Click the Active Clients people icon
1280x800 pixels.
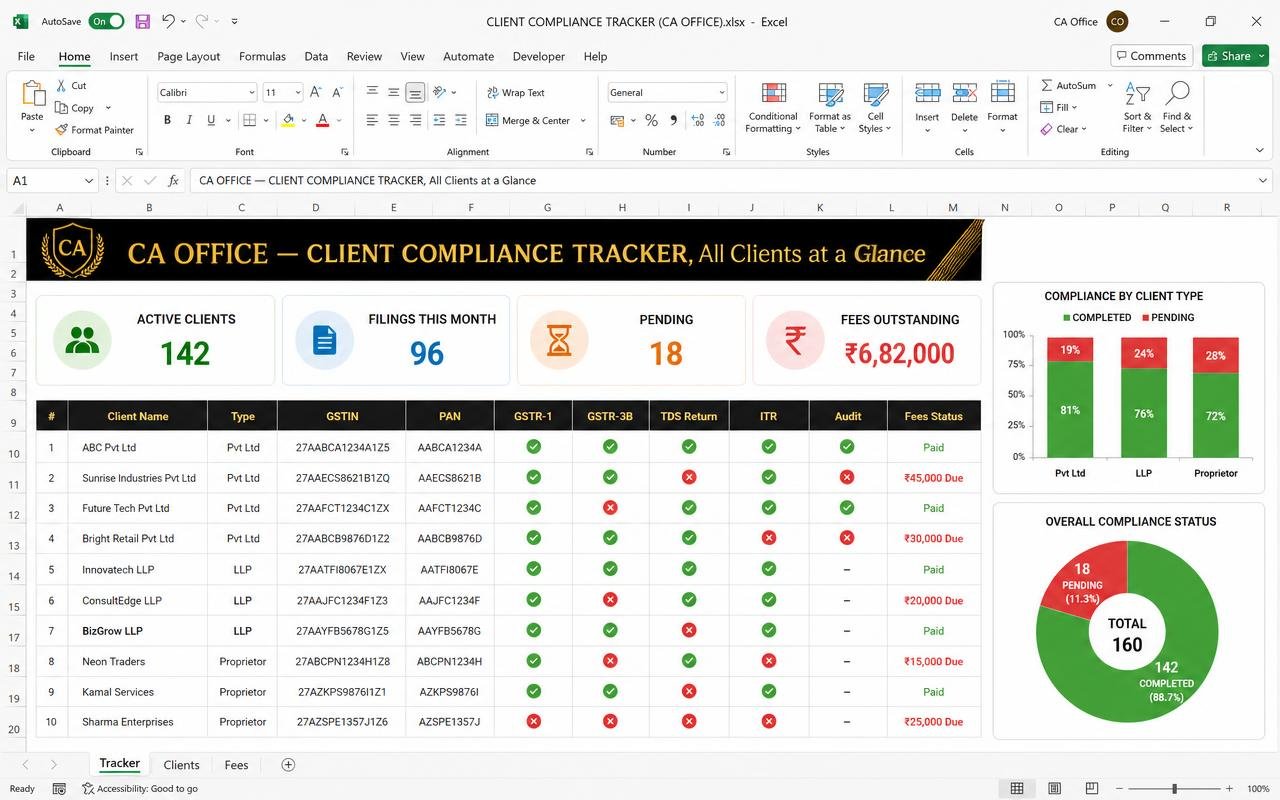82,340
